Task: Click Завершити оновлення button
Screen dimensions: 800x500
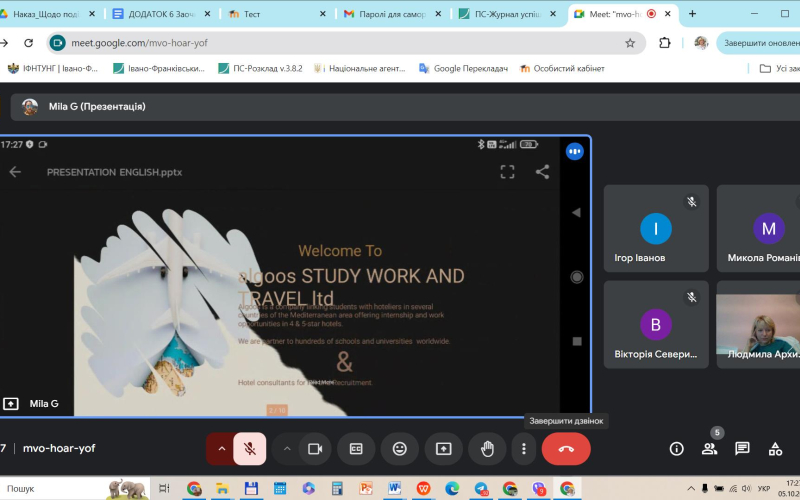Action: [x=759, y=43]
